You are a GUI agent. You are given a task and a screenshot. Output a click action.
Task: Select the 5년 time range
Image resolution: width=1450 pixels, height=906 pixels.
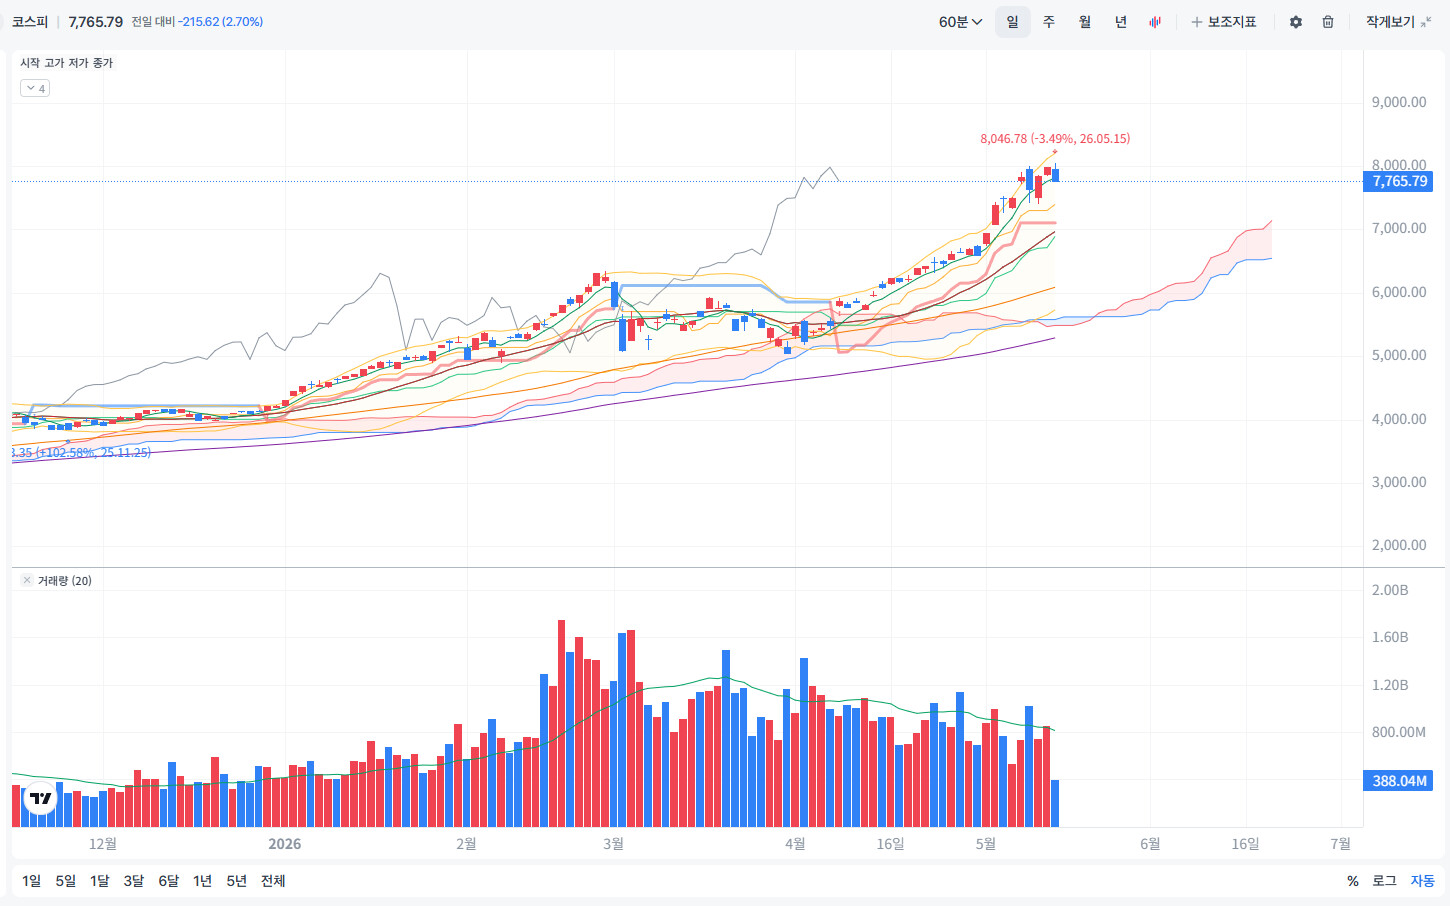click(237, 881)
